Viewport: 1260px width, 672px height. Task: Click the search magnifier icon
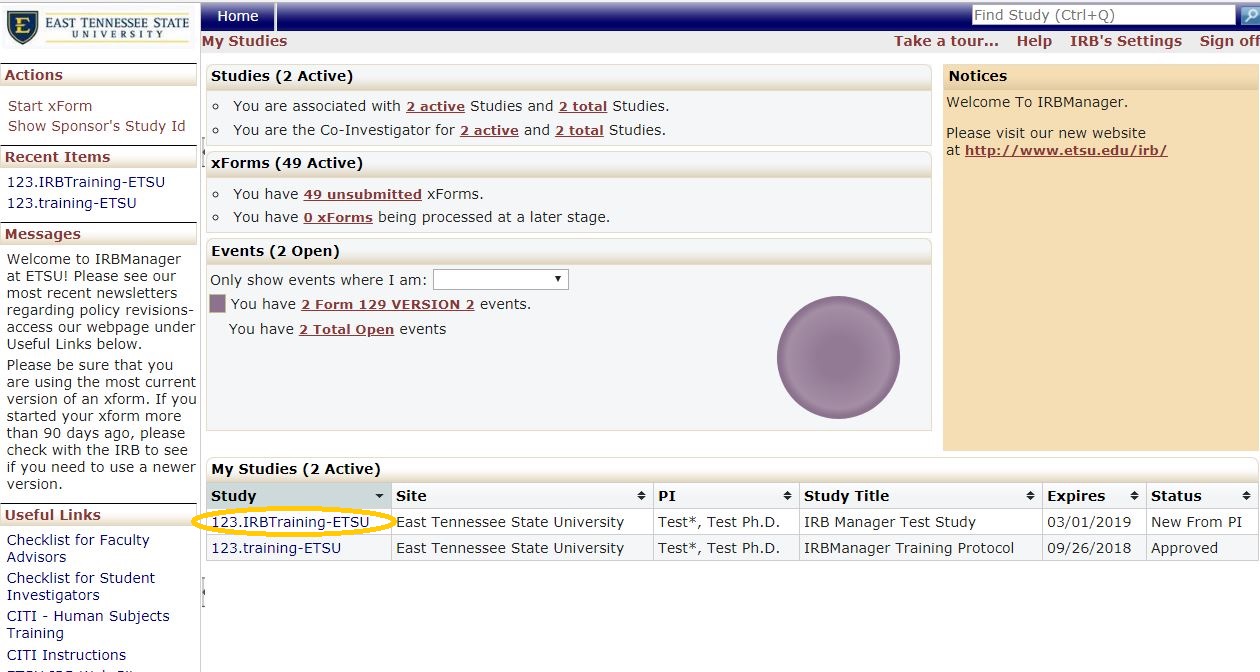1248,16
